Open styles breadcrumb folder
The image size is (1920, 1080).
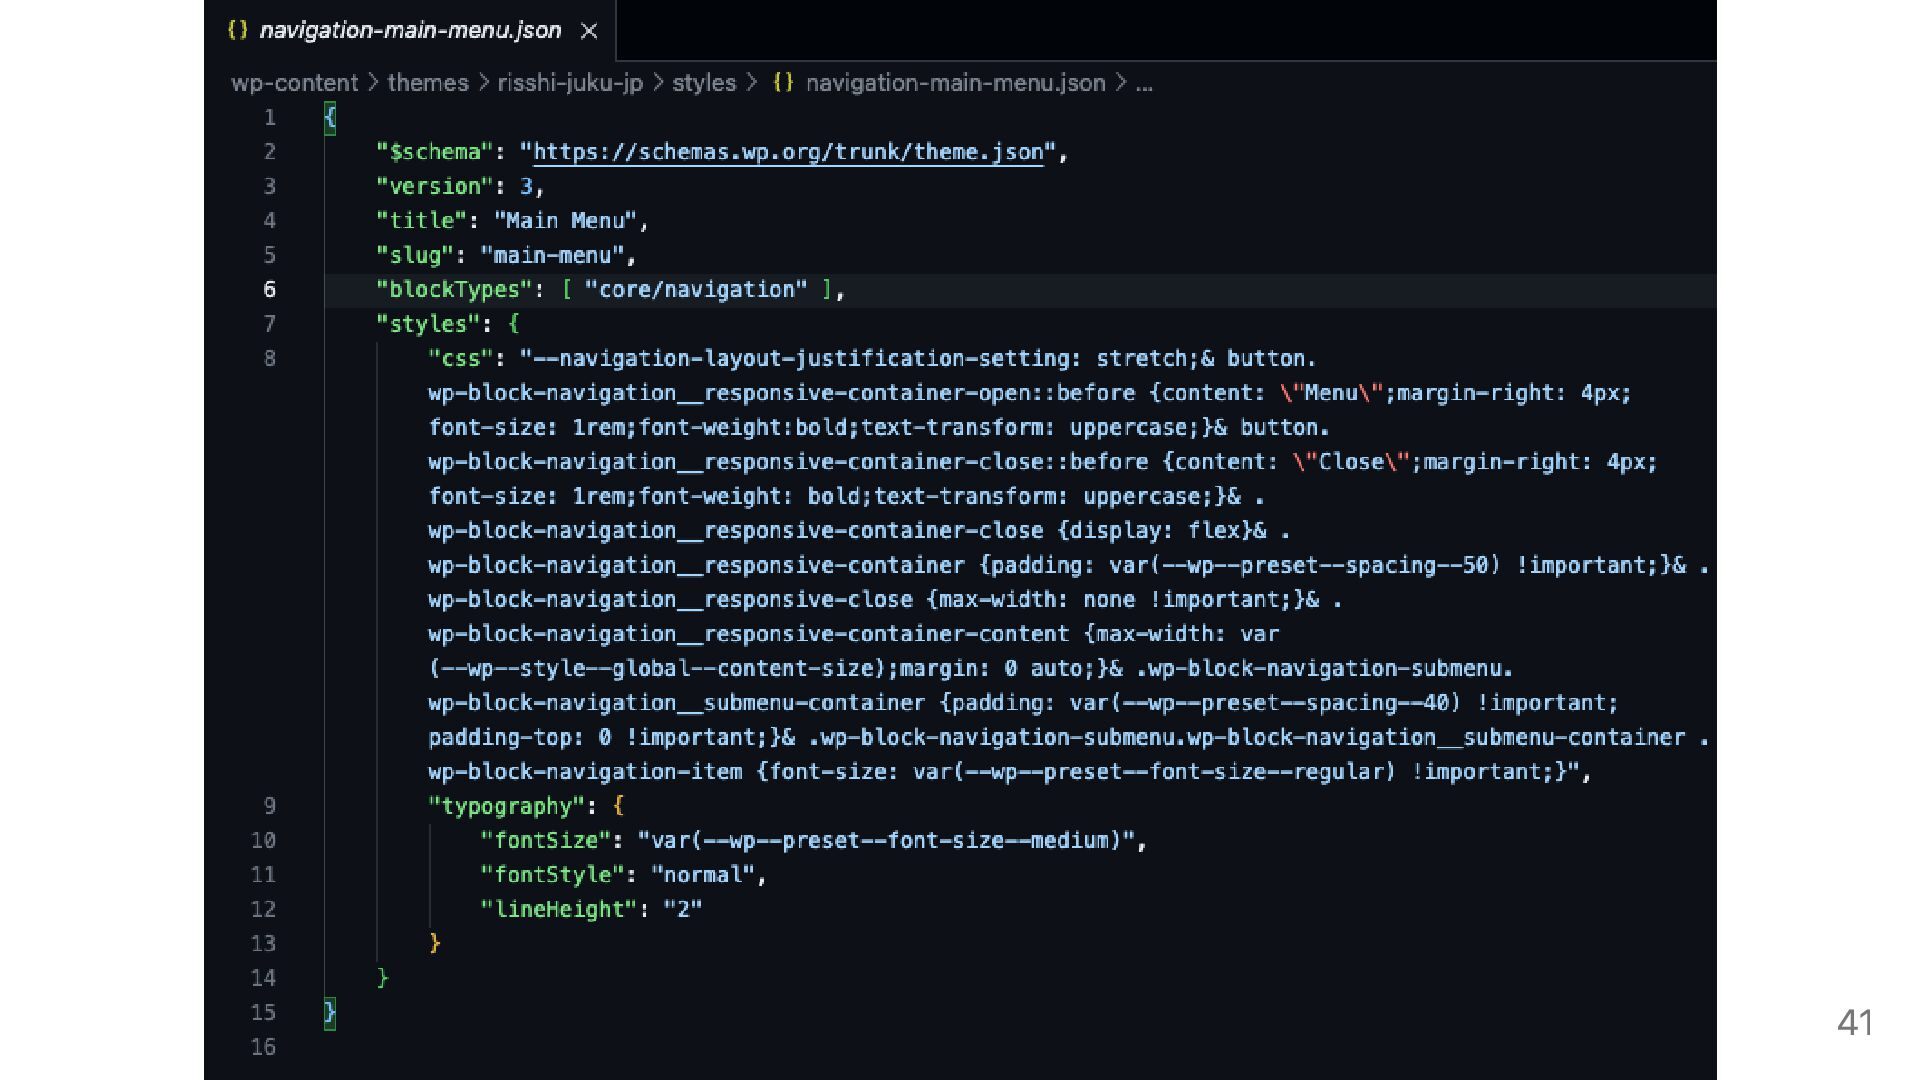703,83
